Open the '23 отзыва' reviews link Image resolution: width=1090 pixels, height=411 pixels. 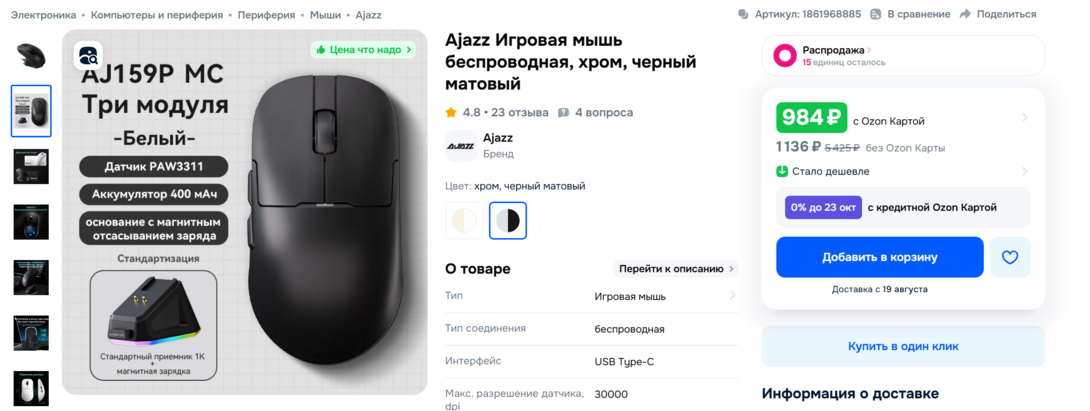520,113
